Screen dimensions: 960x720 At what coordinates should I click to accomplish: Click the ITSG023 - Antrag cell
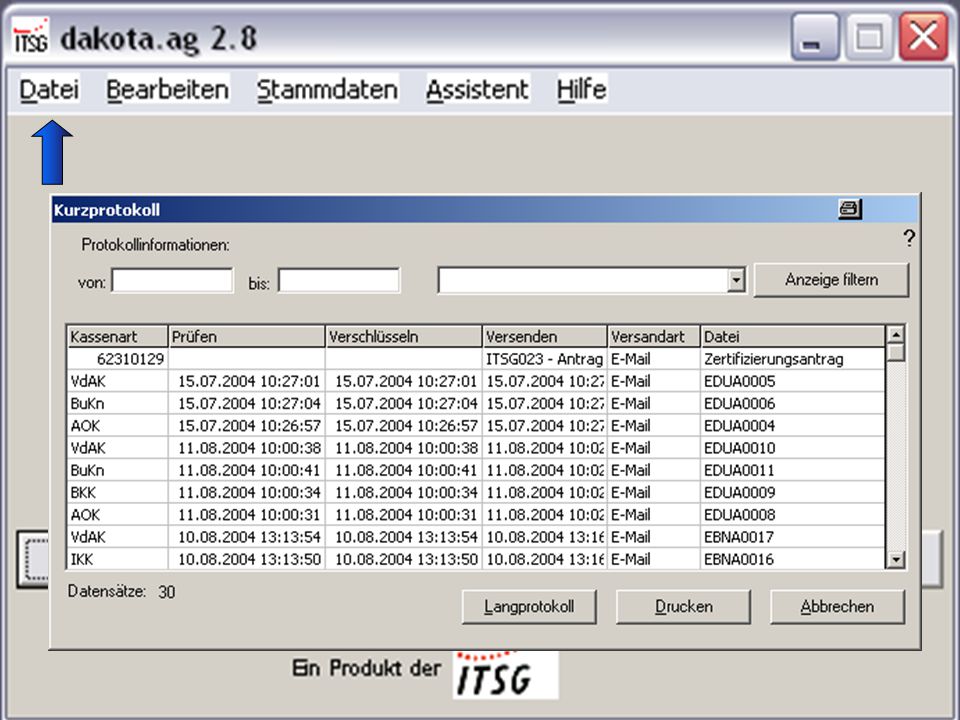[x=545, y=359]
